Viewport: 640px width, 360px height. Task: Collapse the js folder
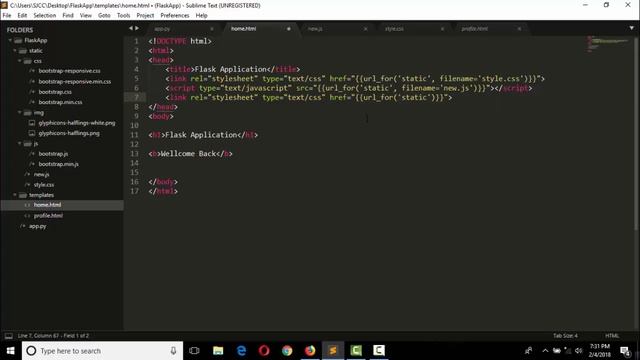pyautogui.click(x=20, y=143)
